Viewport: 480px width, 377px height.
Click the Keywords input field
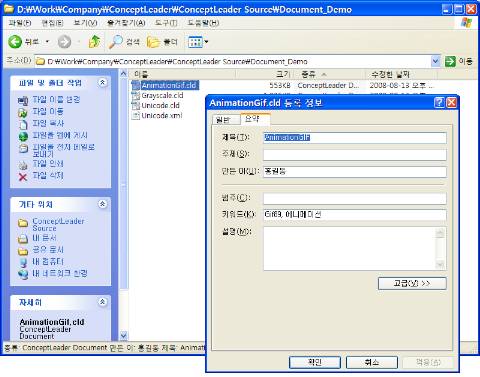(354, 215)
